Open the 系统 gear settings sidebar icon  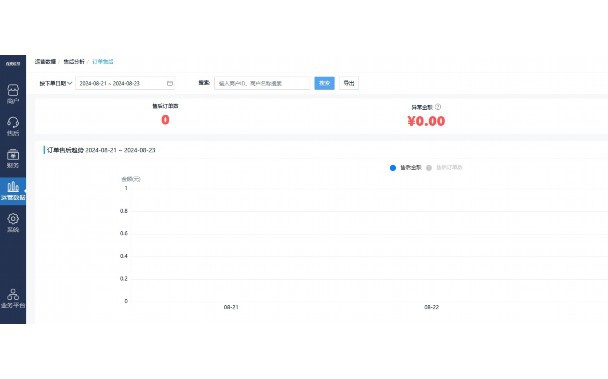[13, 223]
